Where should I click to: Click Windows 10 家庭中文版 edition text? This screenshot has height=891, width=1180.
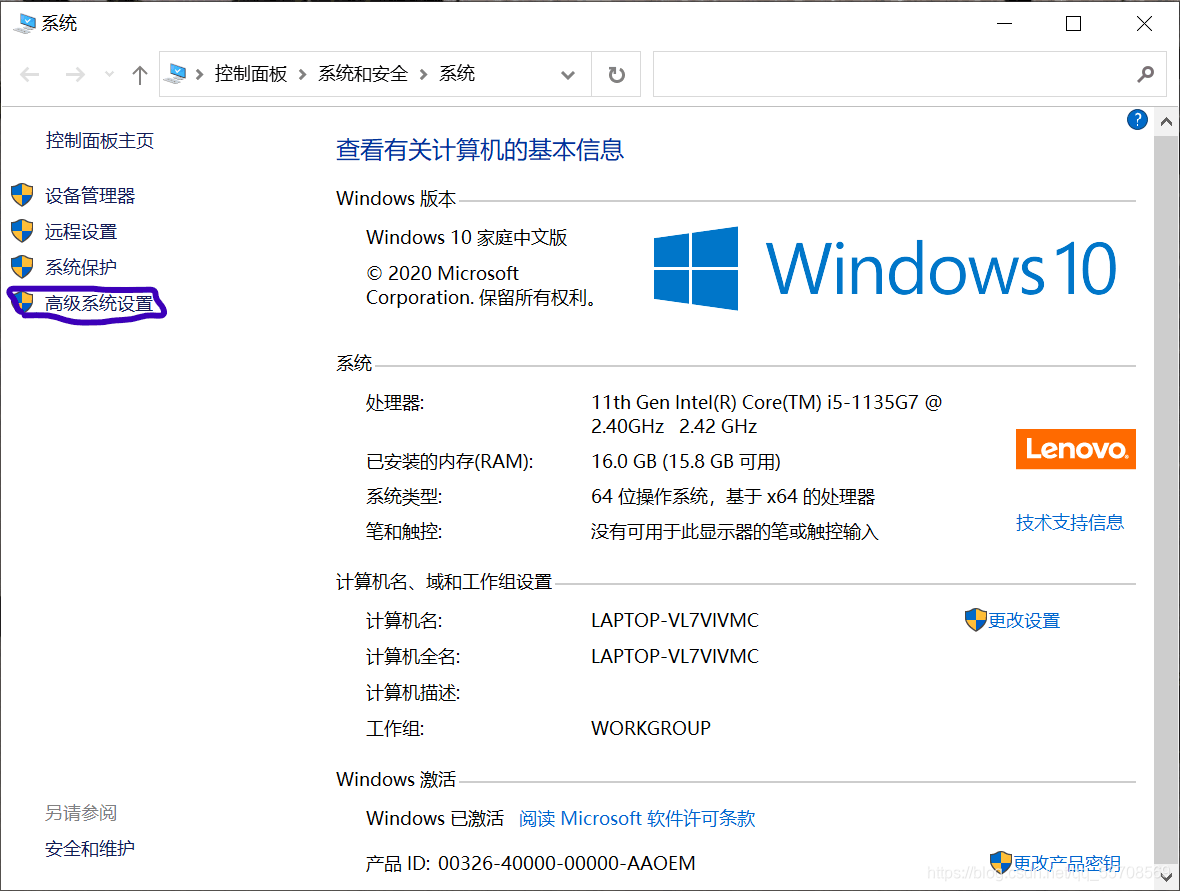click(x=467, y=238)
